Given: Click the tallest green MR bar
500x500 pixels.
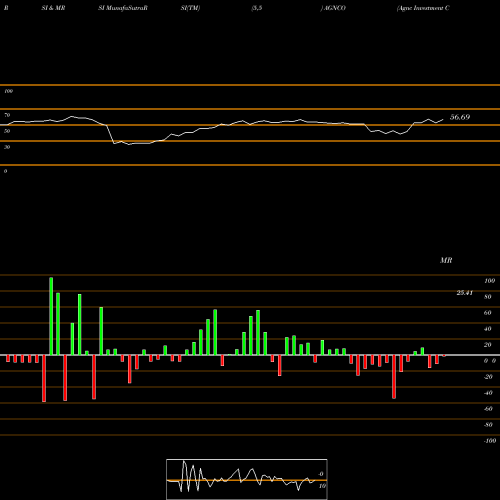Looking at the screenshot, I should tap(51, 316).
